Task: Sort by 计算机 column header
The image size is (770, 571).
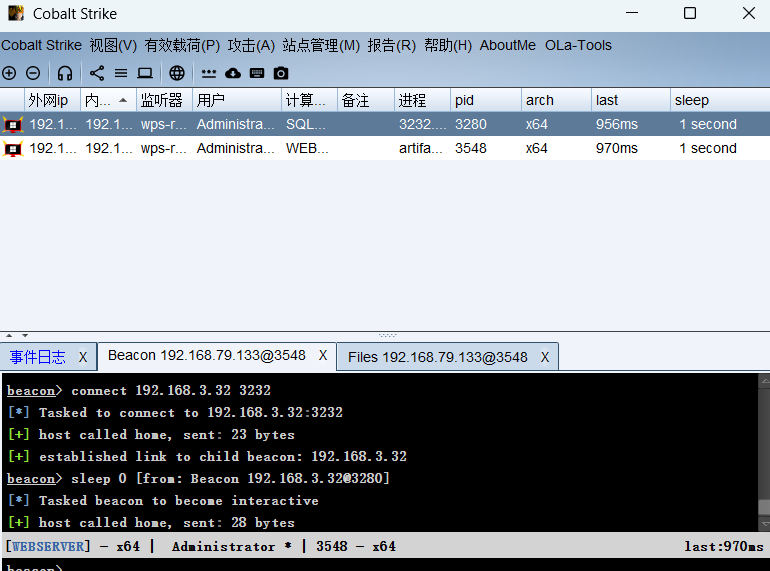Action: tap(310, 100)
